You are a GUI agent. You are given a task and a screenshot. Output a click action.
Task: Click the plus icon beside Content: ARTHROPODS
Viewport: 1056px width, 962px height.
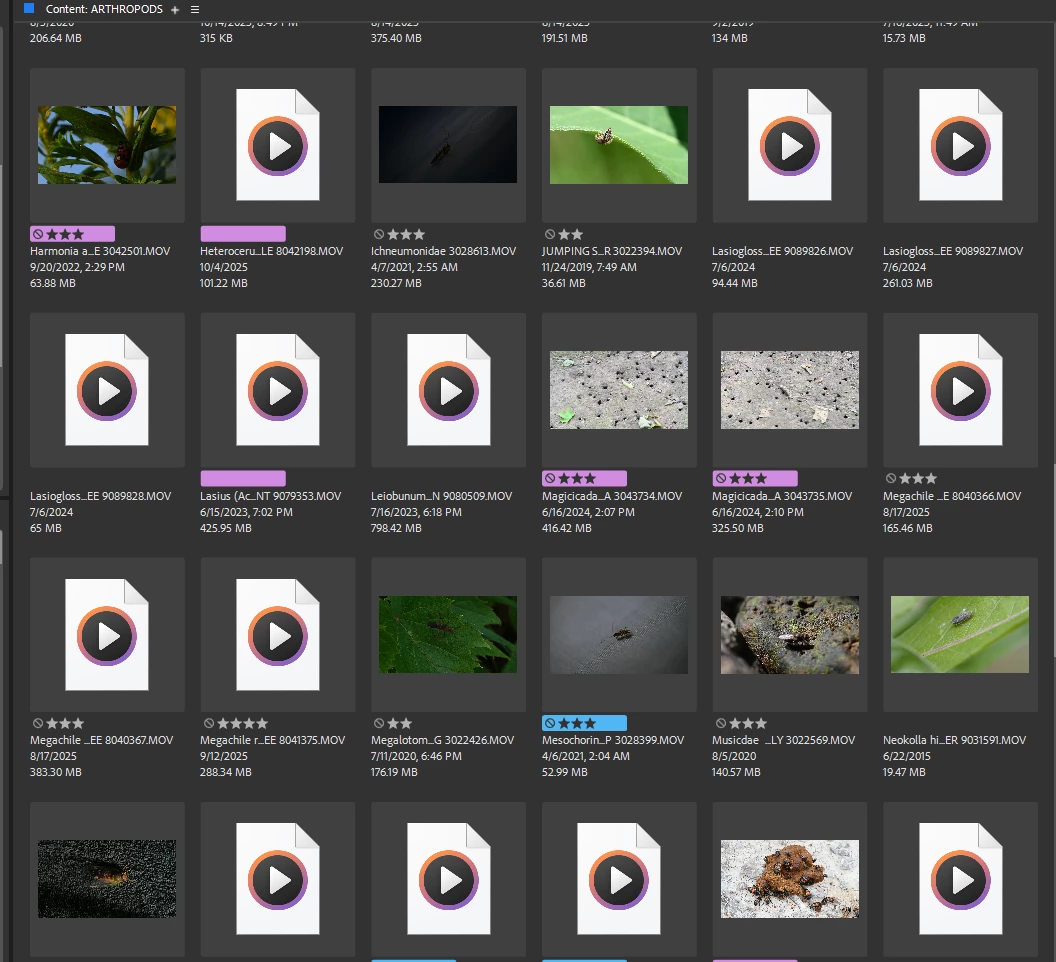pyautogui.click(x=175, y=9)
